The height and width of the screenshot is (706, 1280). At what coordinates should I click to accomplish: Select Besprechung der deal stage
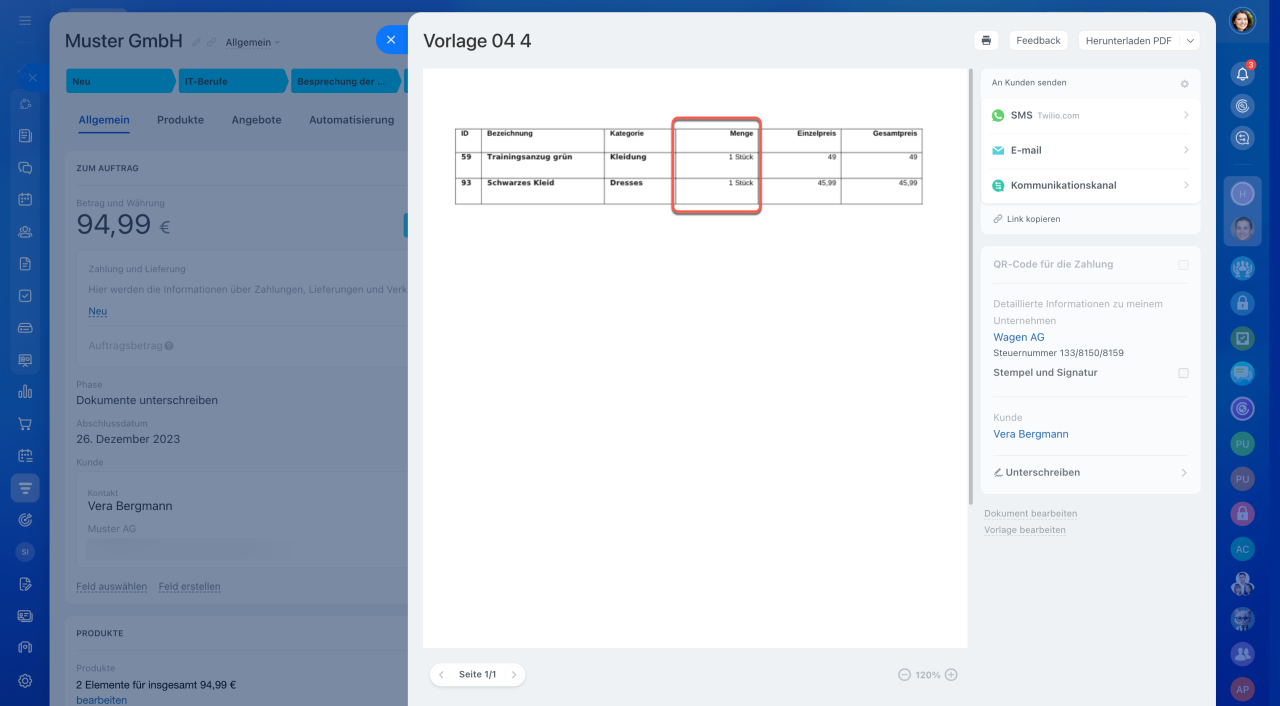pyautogui.click(x=345, y=81)
